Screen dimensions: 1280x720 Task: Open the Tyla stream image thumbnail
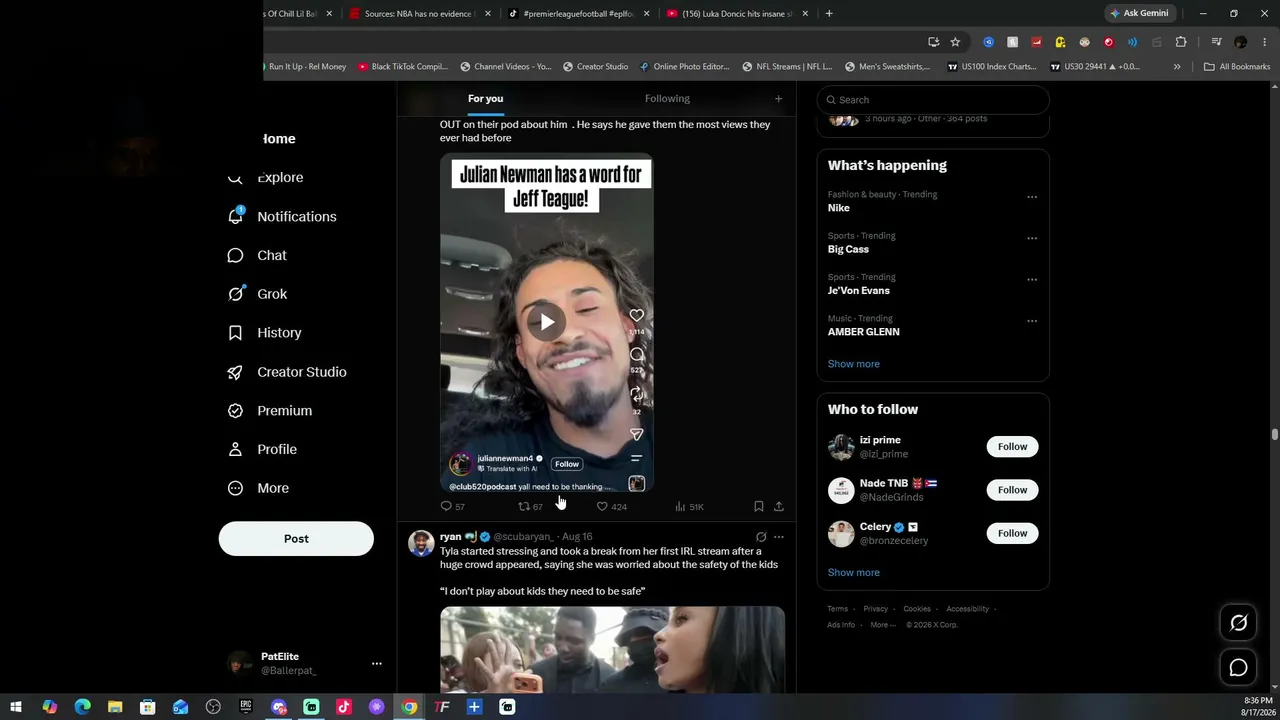(612, 649)
